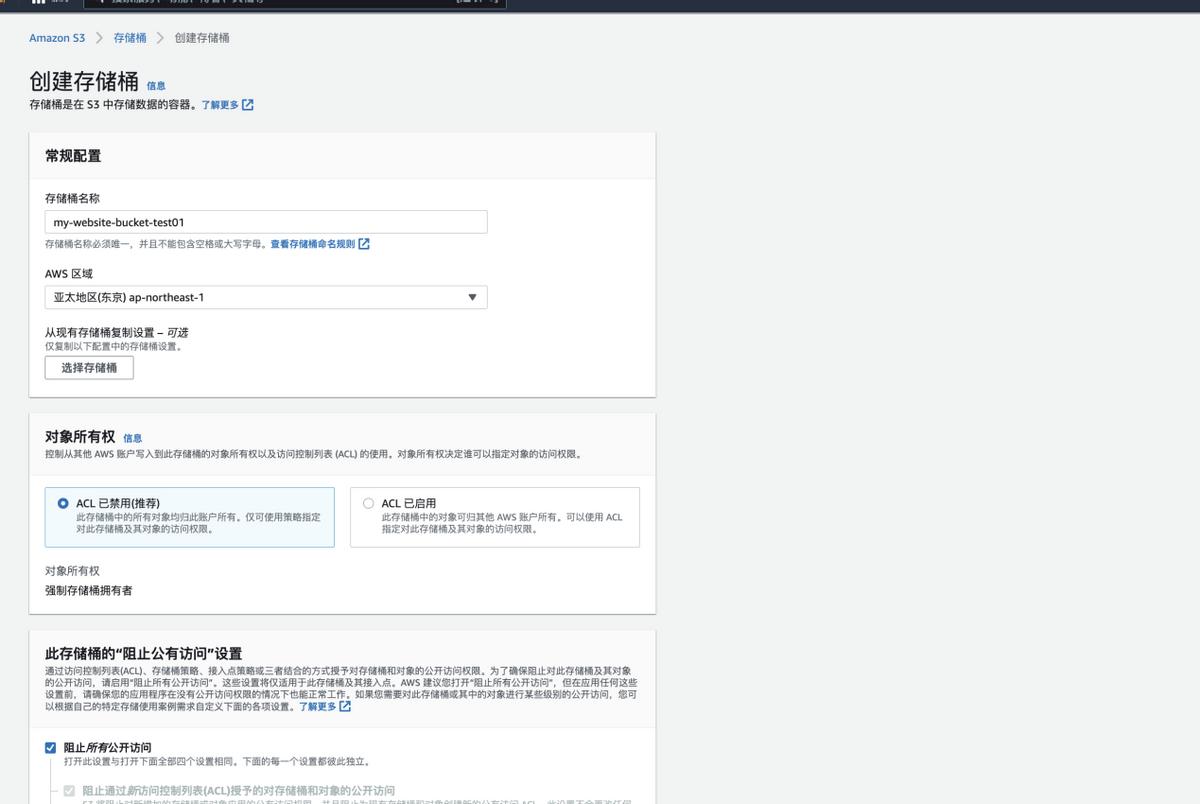Viewport: 1200px width, 804px height.
Task: Select the ACL 已禁用(推荐) radio button
Action: [x=63, y=503]
